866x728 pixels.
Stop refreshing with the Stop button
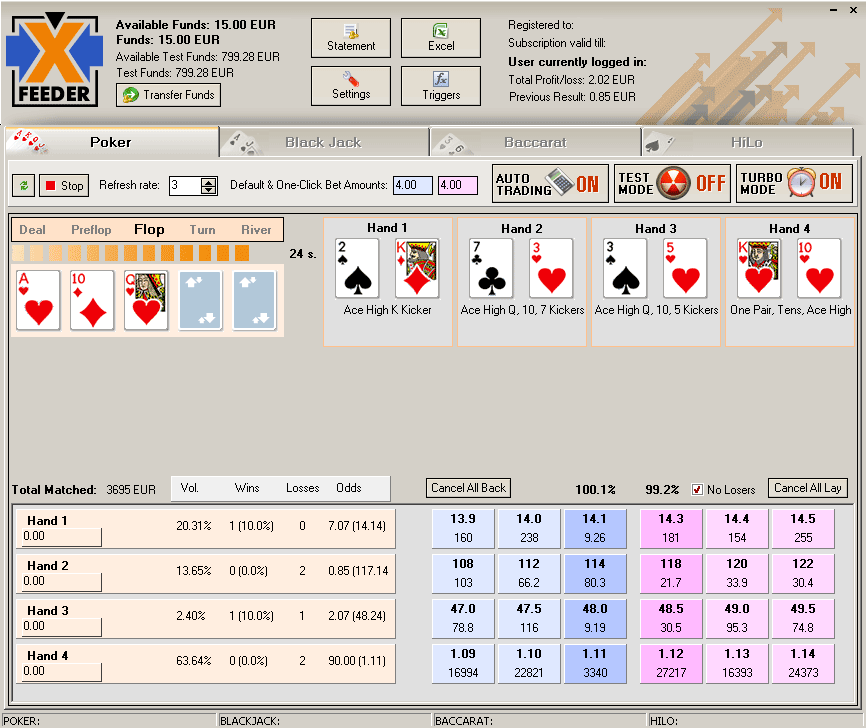coord(64,186)
